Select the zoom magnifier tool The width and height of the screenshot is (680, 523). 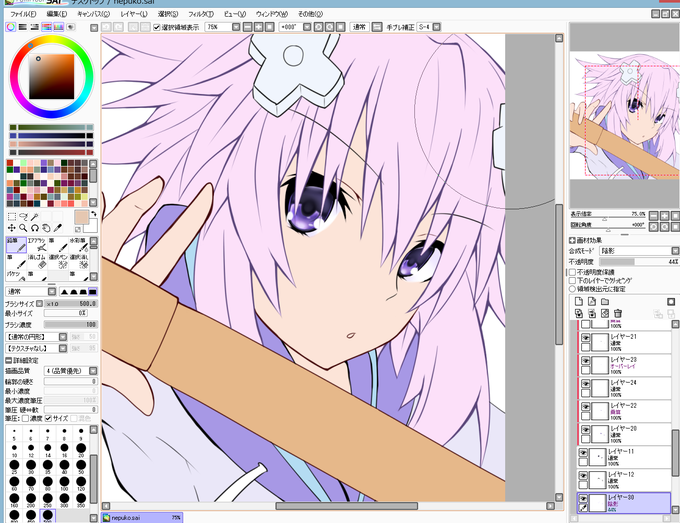[23, 228]
